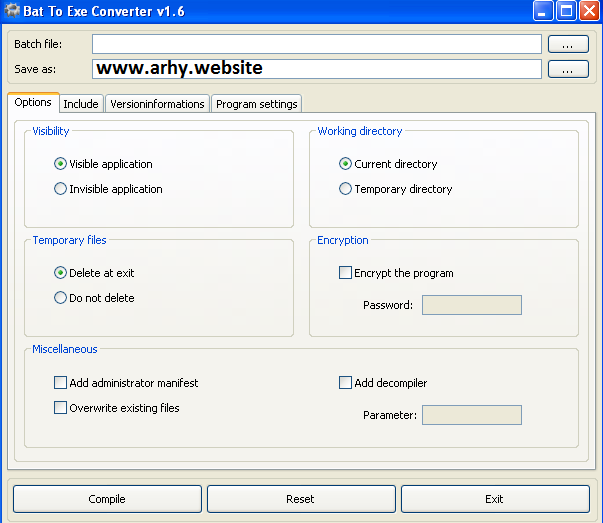
Task: Click the Exit button
Action: pyautogui.click(x=495, y=499)
